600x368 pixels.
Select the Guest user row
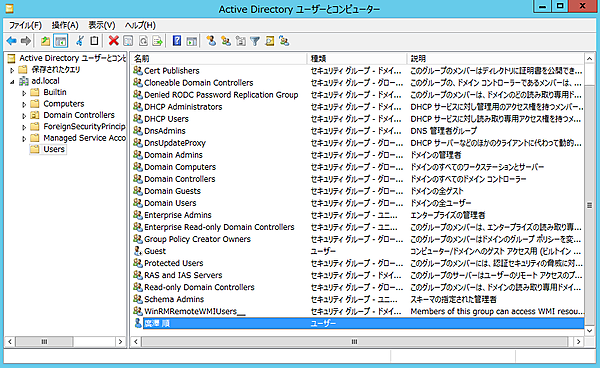click(358, 251)
